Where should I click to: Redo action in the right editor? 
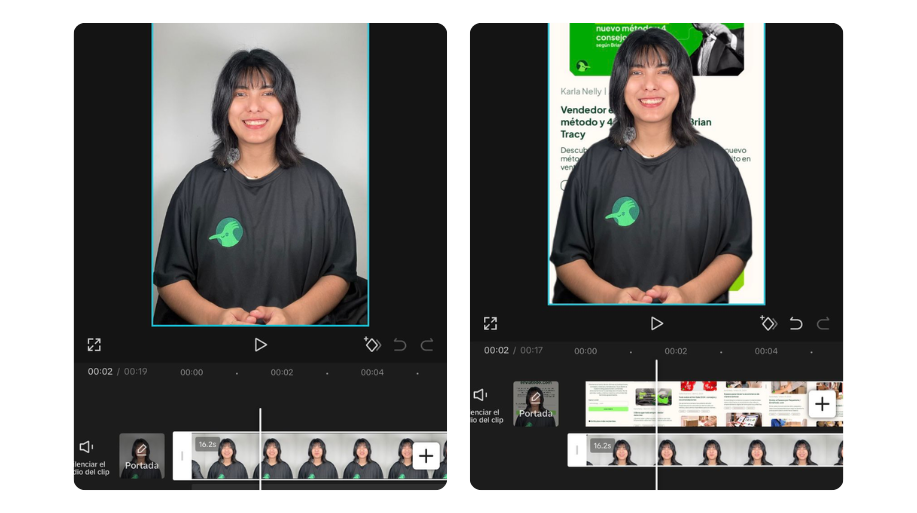click(x=823, y=323)
